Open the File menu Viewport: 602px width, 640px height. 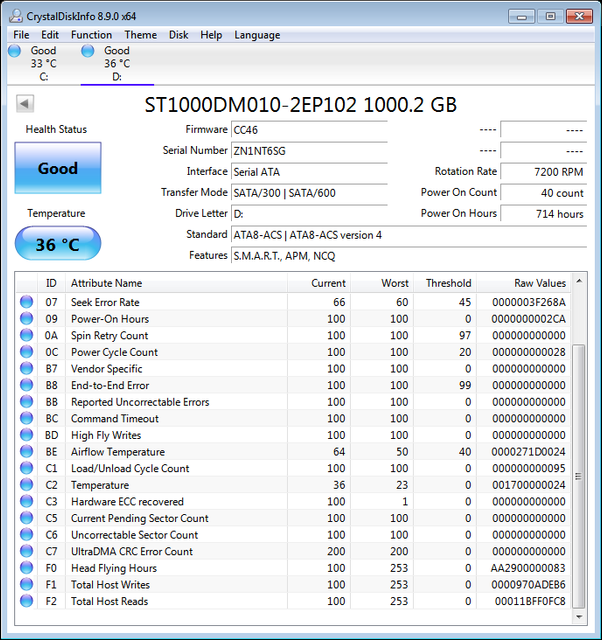[21, 35]
